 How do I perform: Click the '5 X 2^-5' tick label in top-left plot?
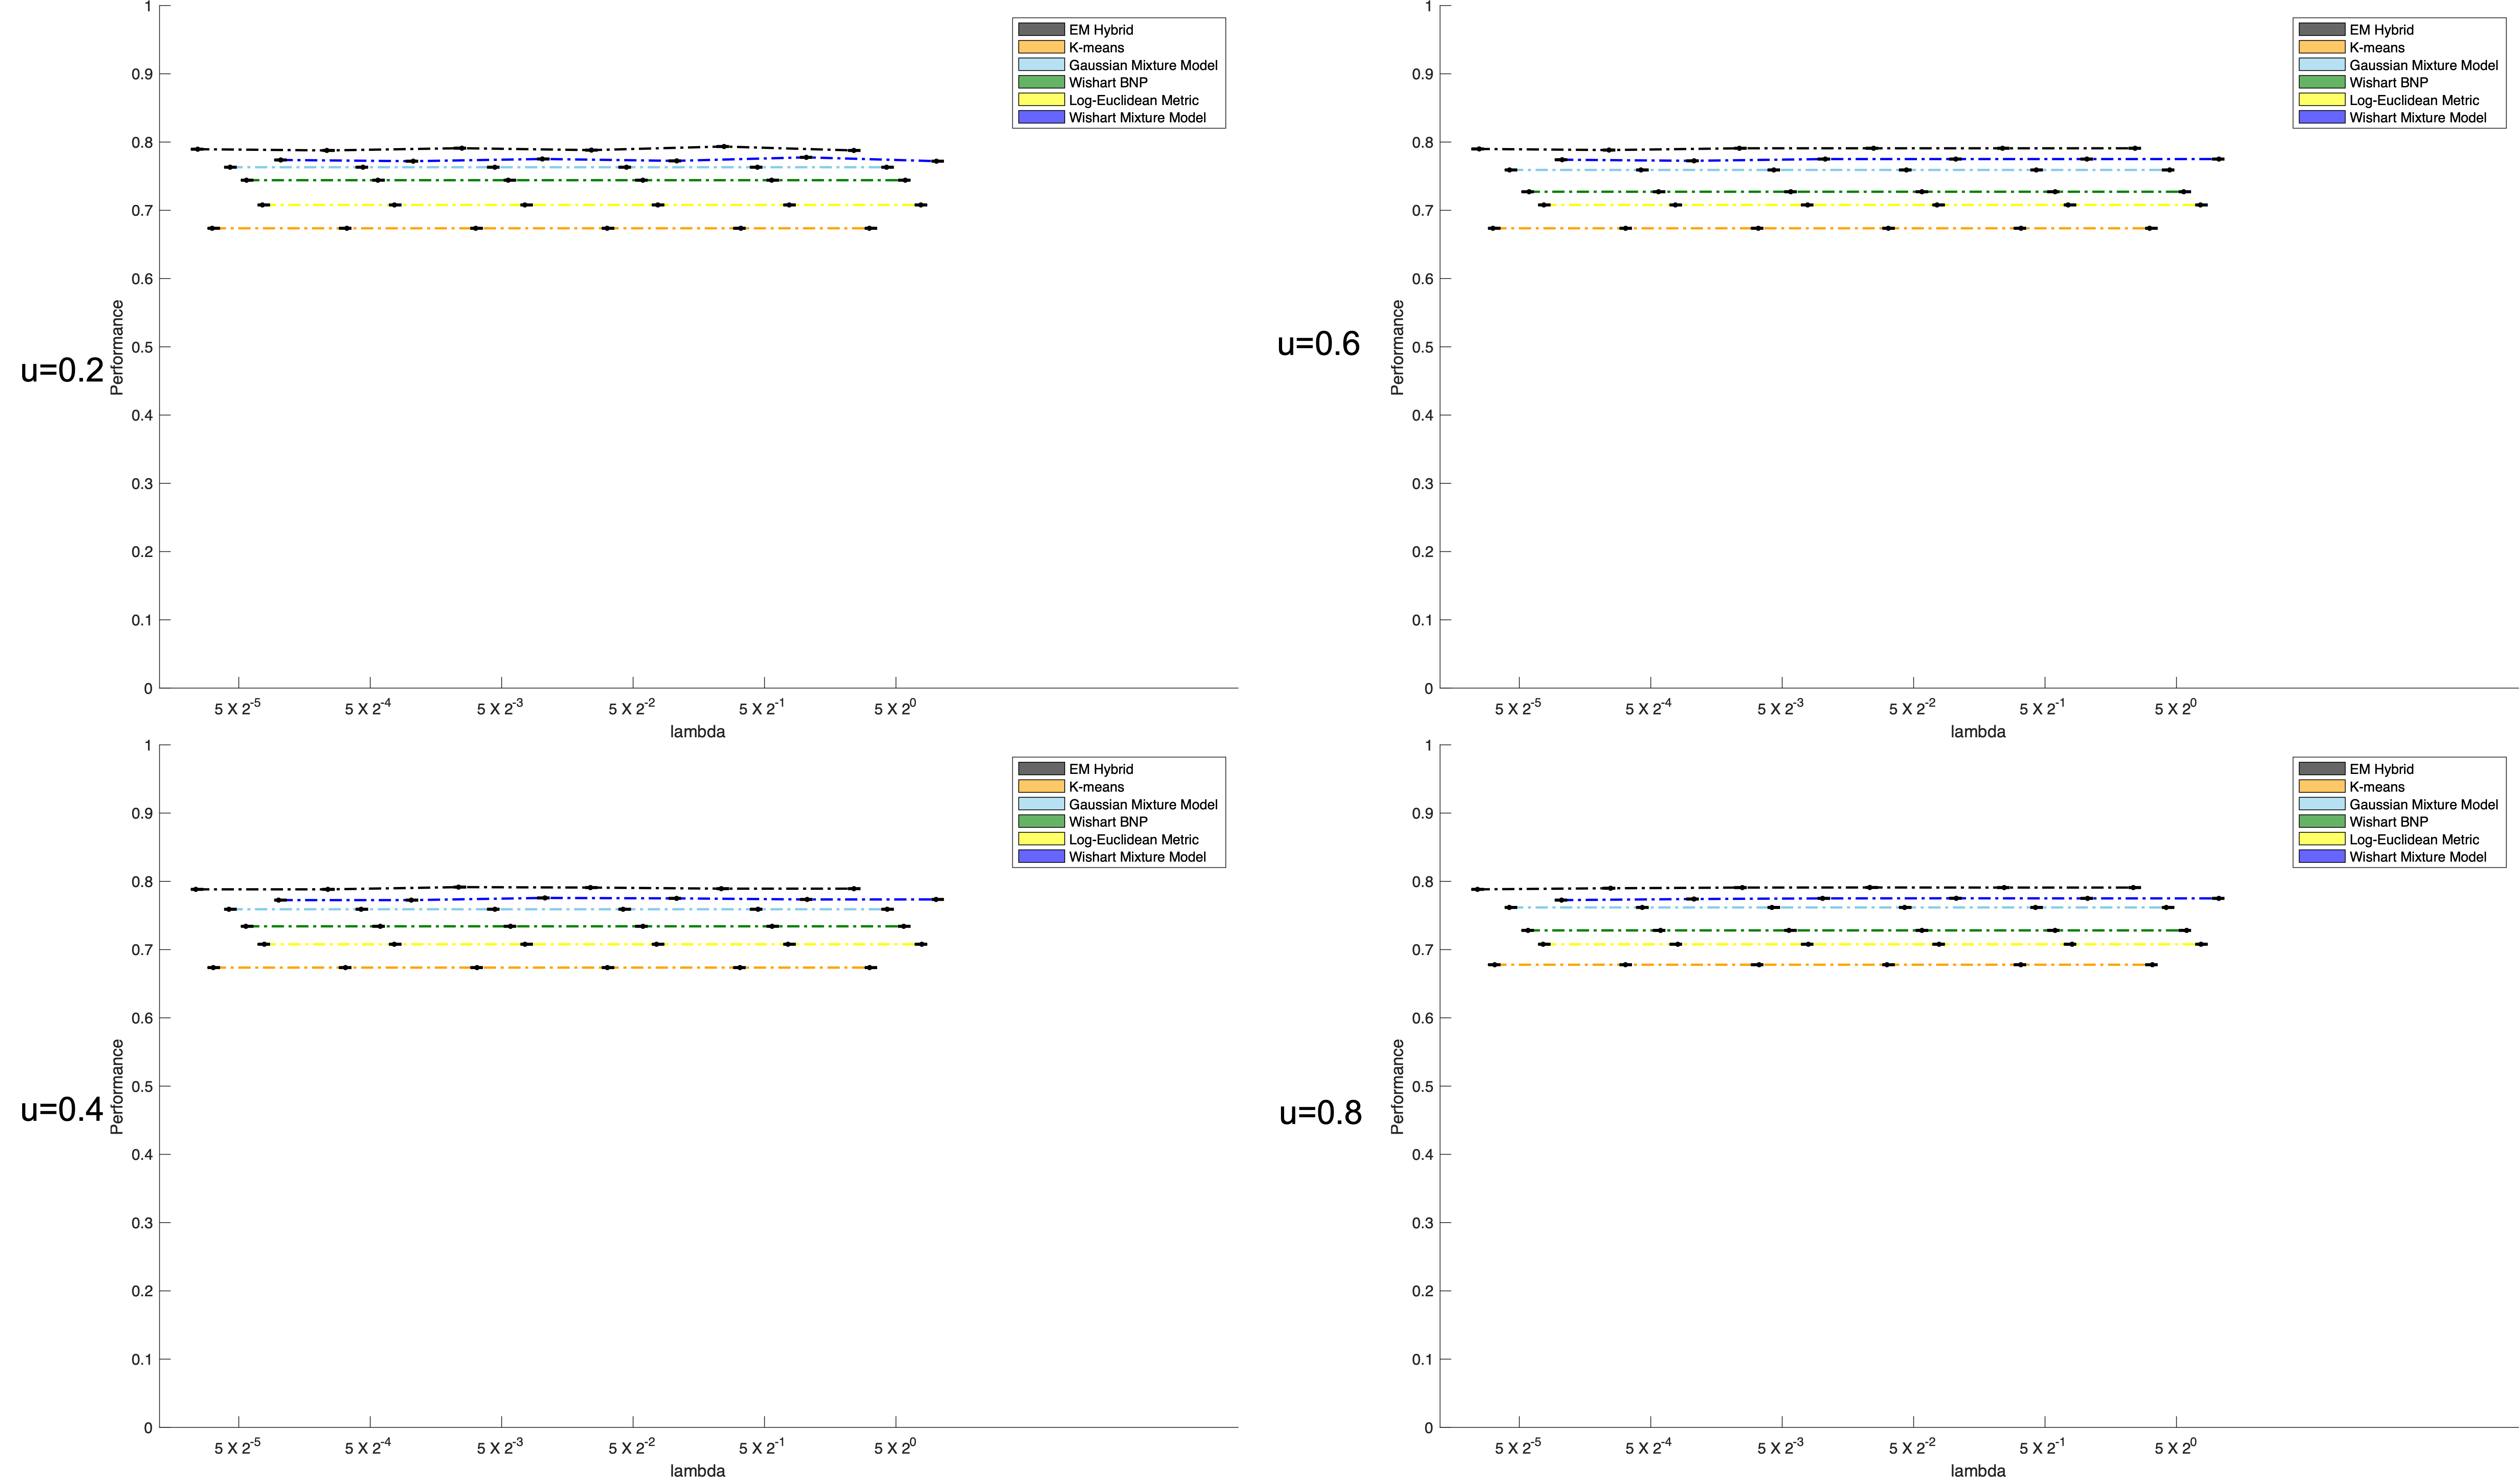(x=237, y=708)
